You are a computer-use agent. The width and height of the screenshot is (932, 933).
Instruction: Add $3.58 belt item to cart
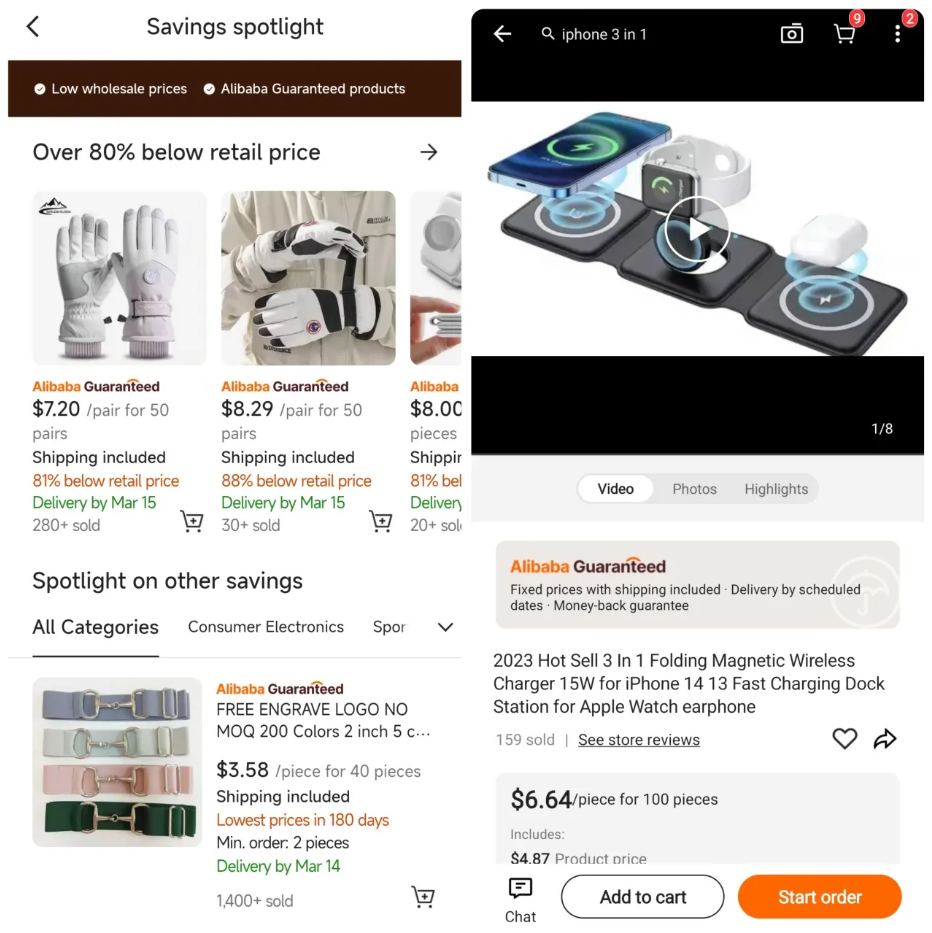[x=423, y=896]
